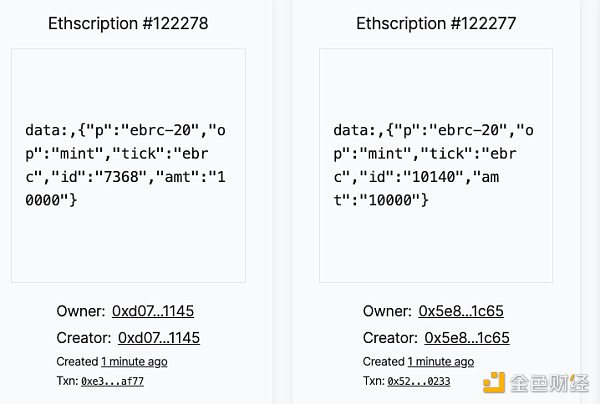Open transaction link 0xe3...af77

(x=112, y=381)
